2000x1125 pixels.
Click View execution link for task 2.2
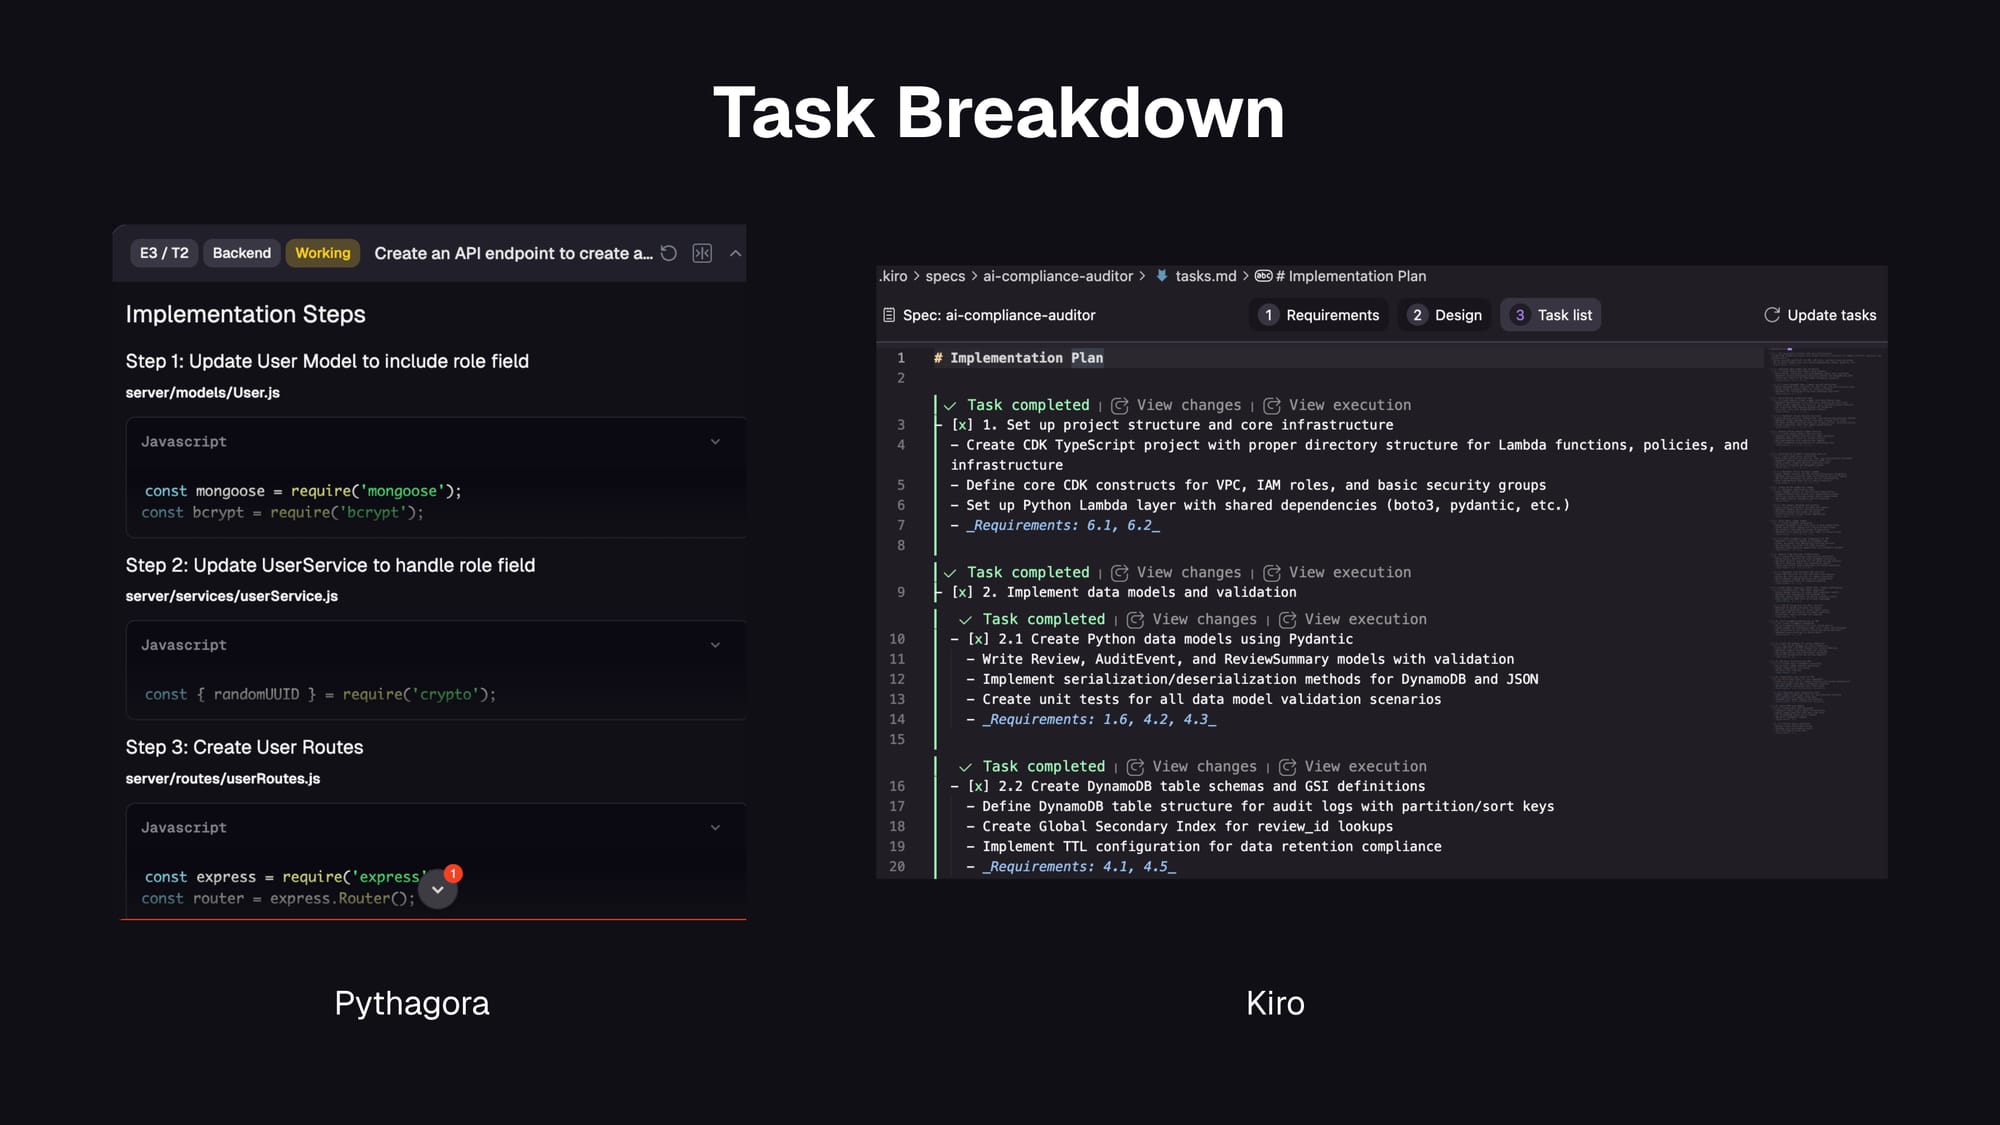coord(1364,766)
